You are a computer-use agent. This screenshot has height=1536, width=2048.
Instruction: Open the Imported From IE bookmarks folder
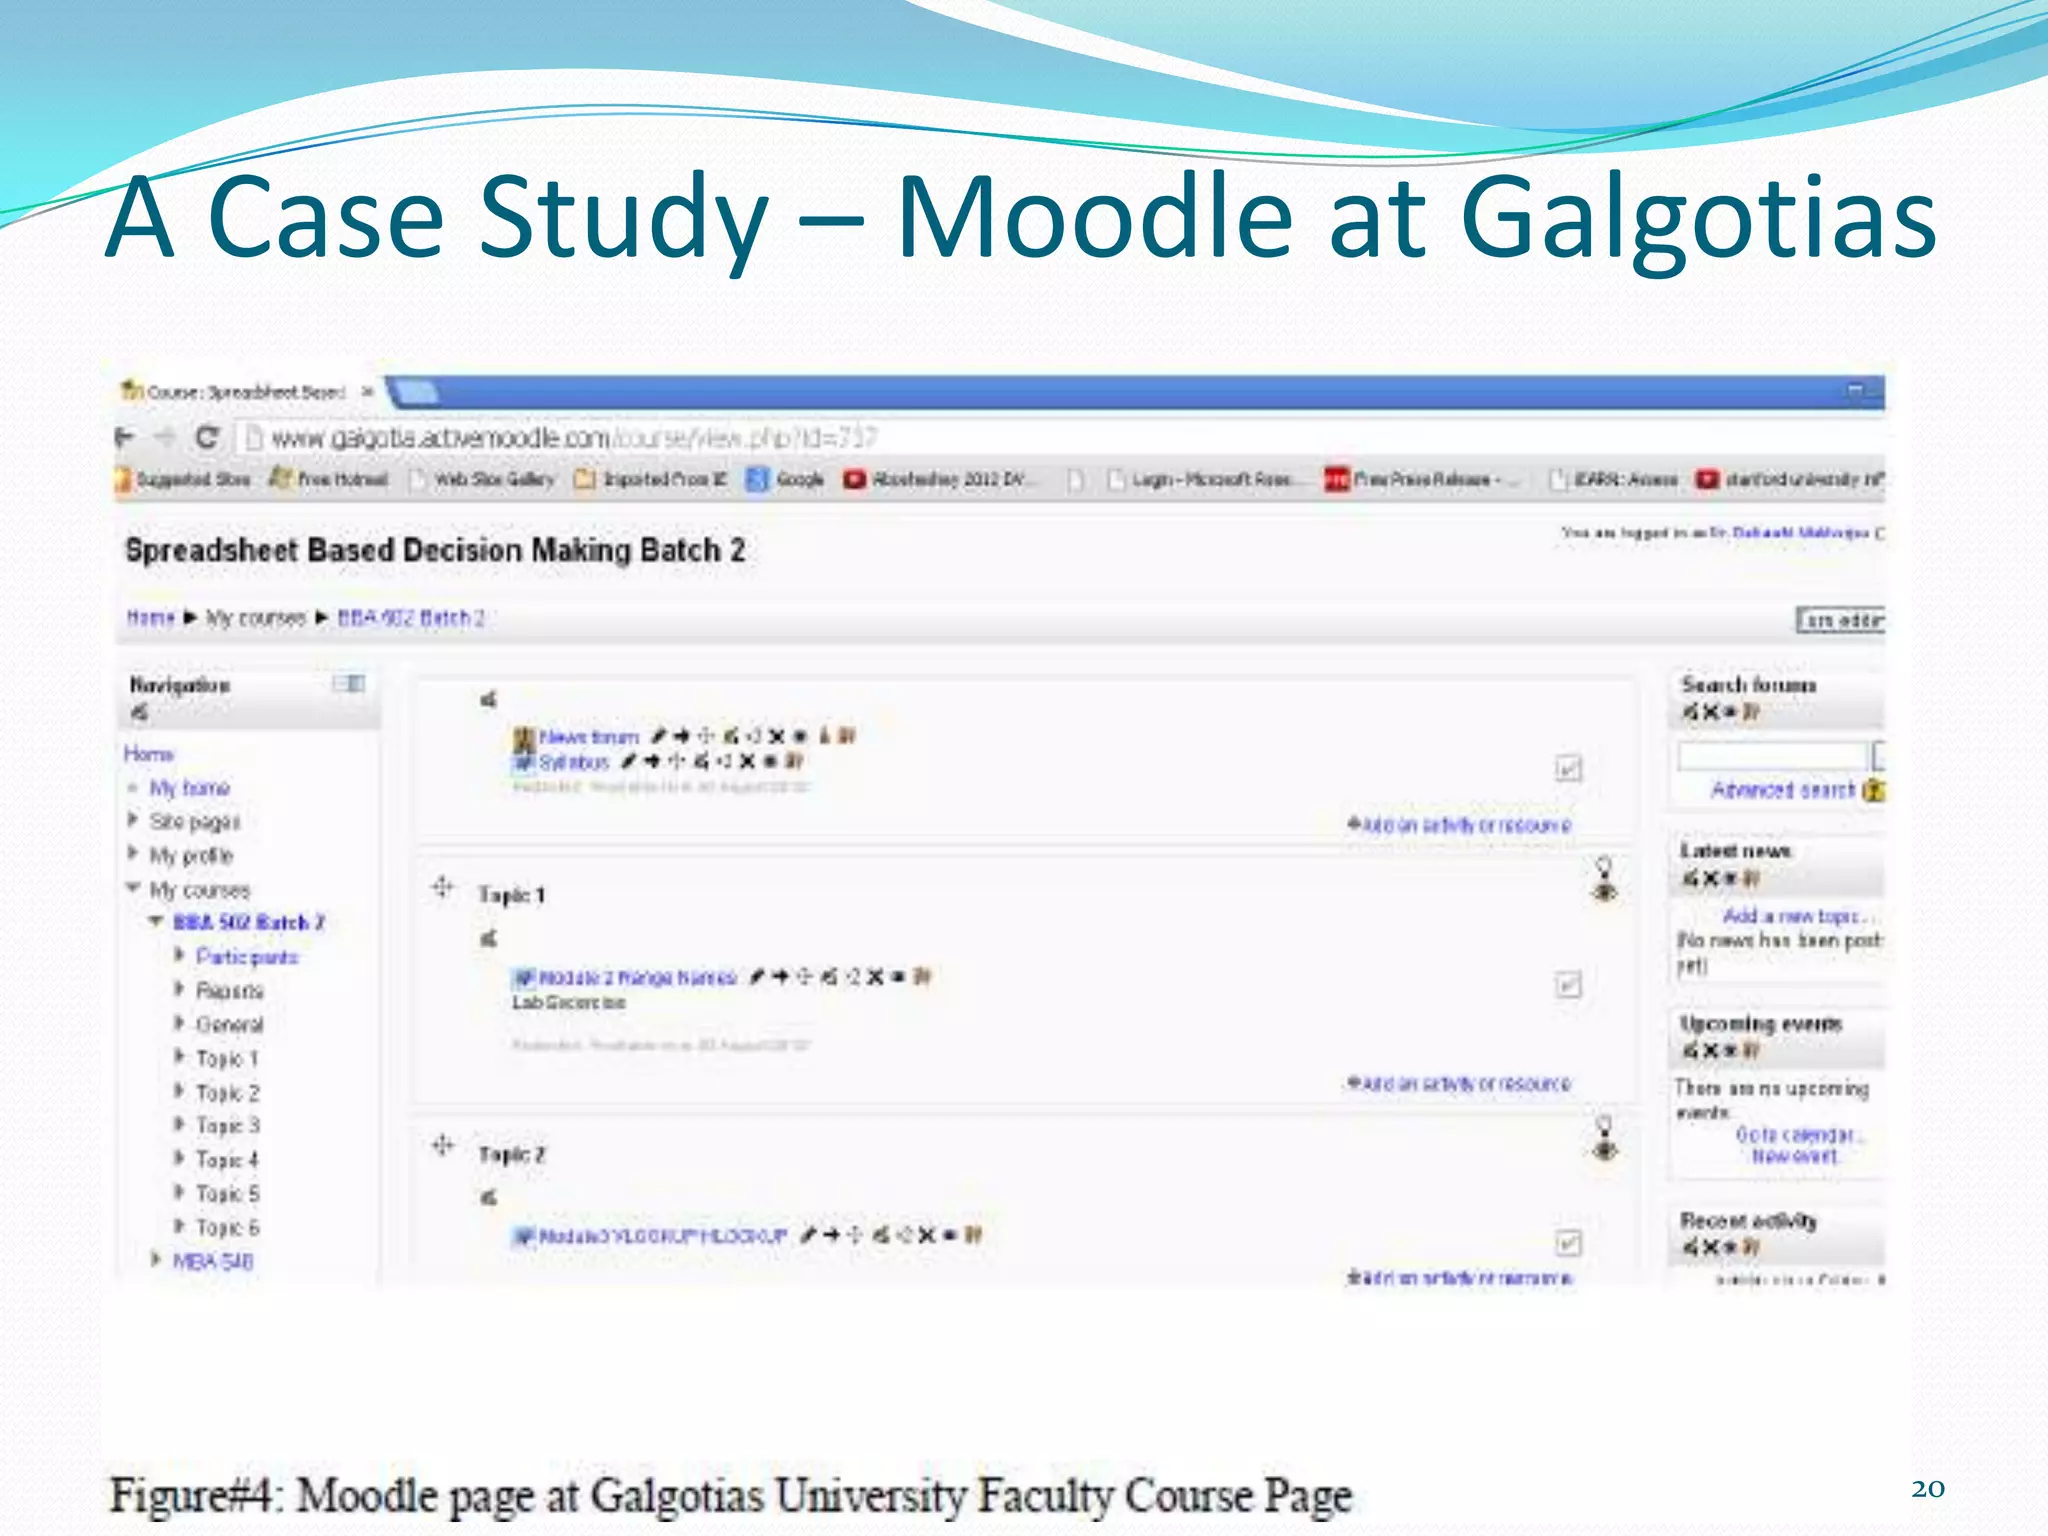pos(650,480)
